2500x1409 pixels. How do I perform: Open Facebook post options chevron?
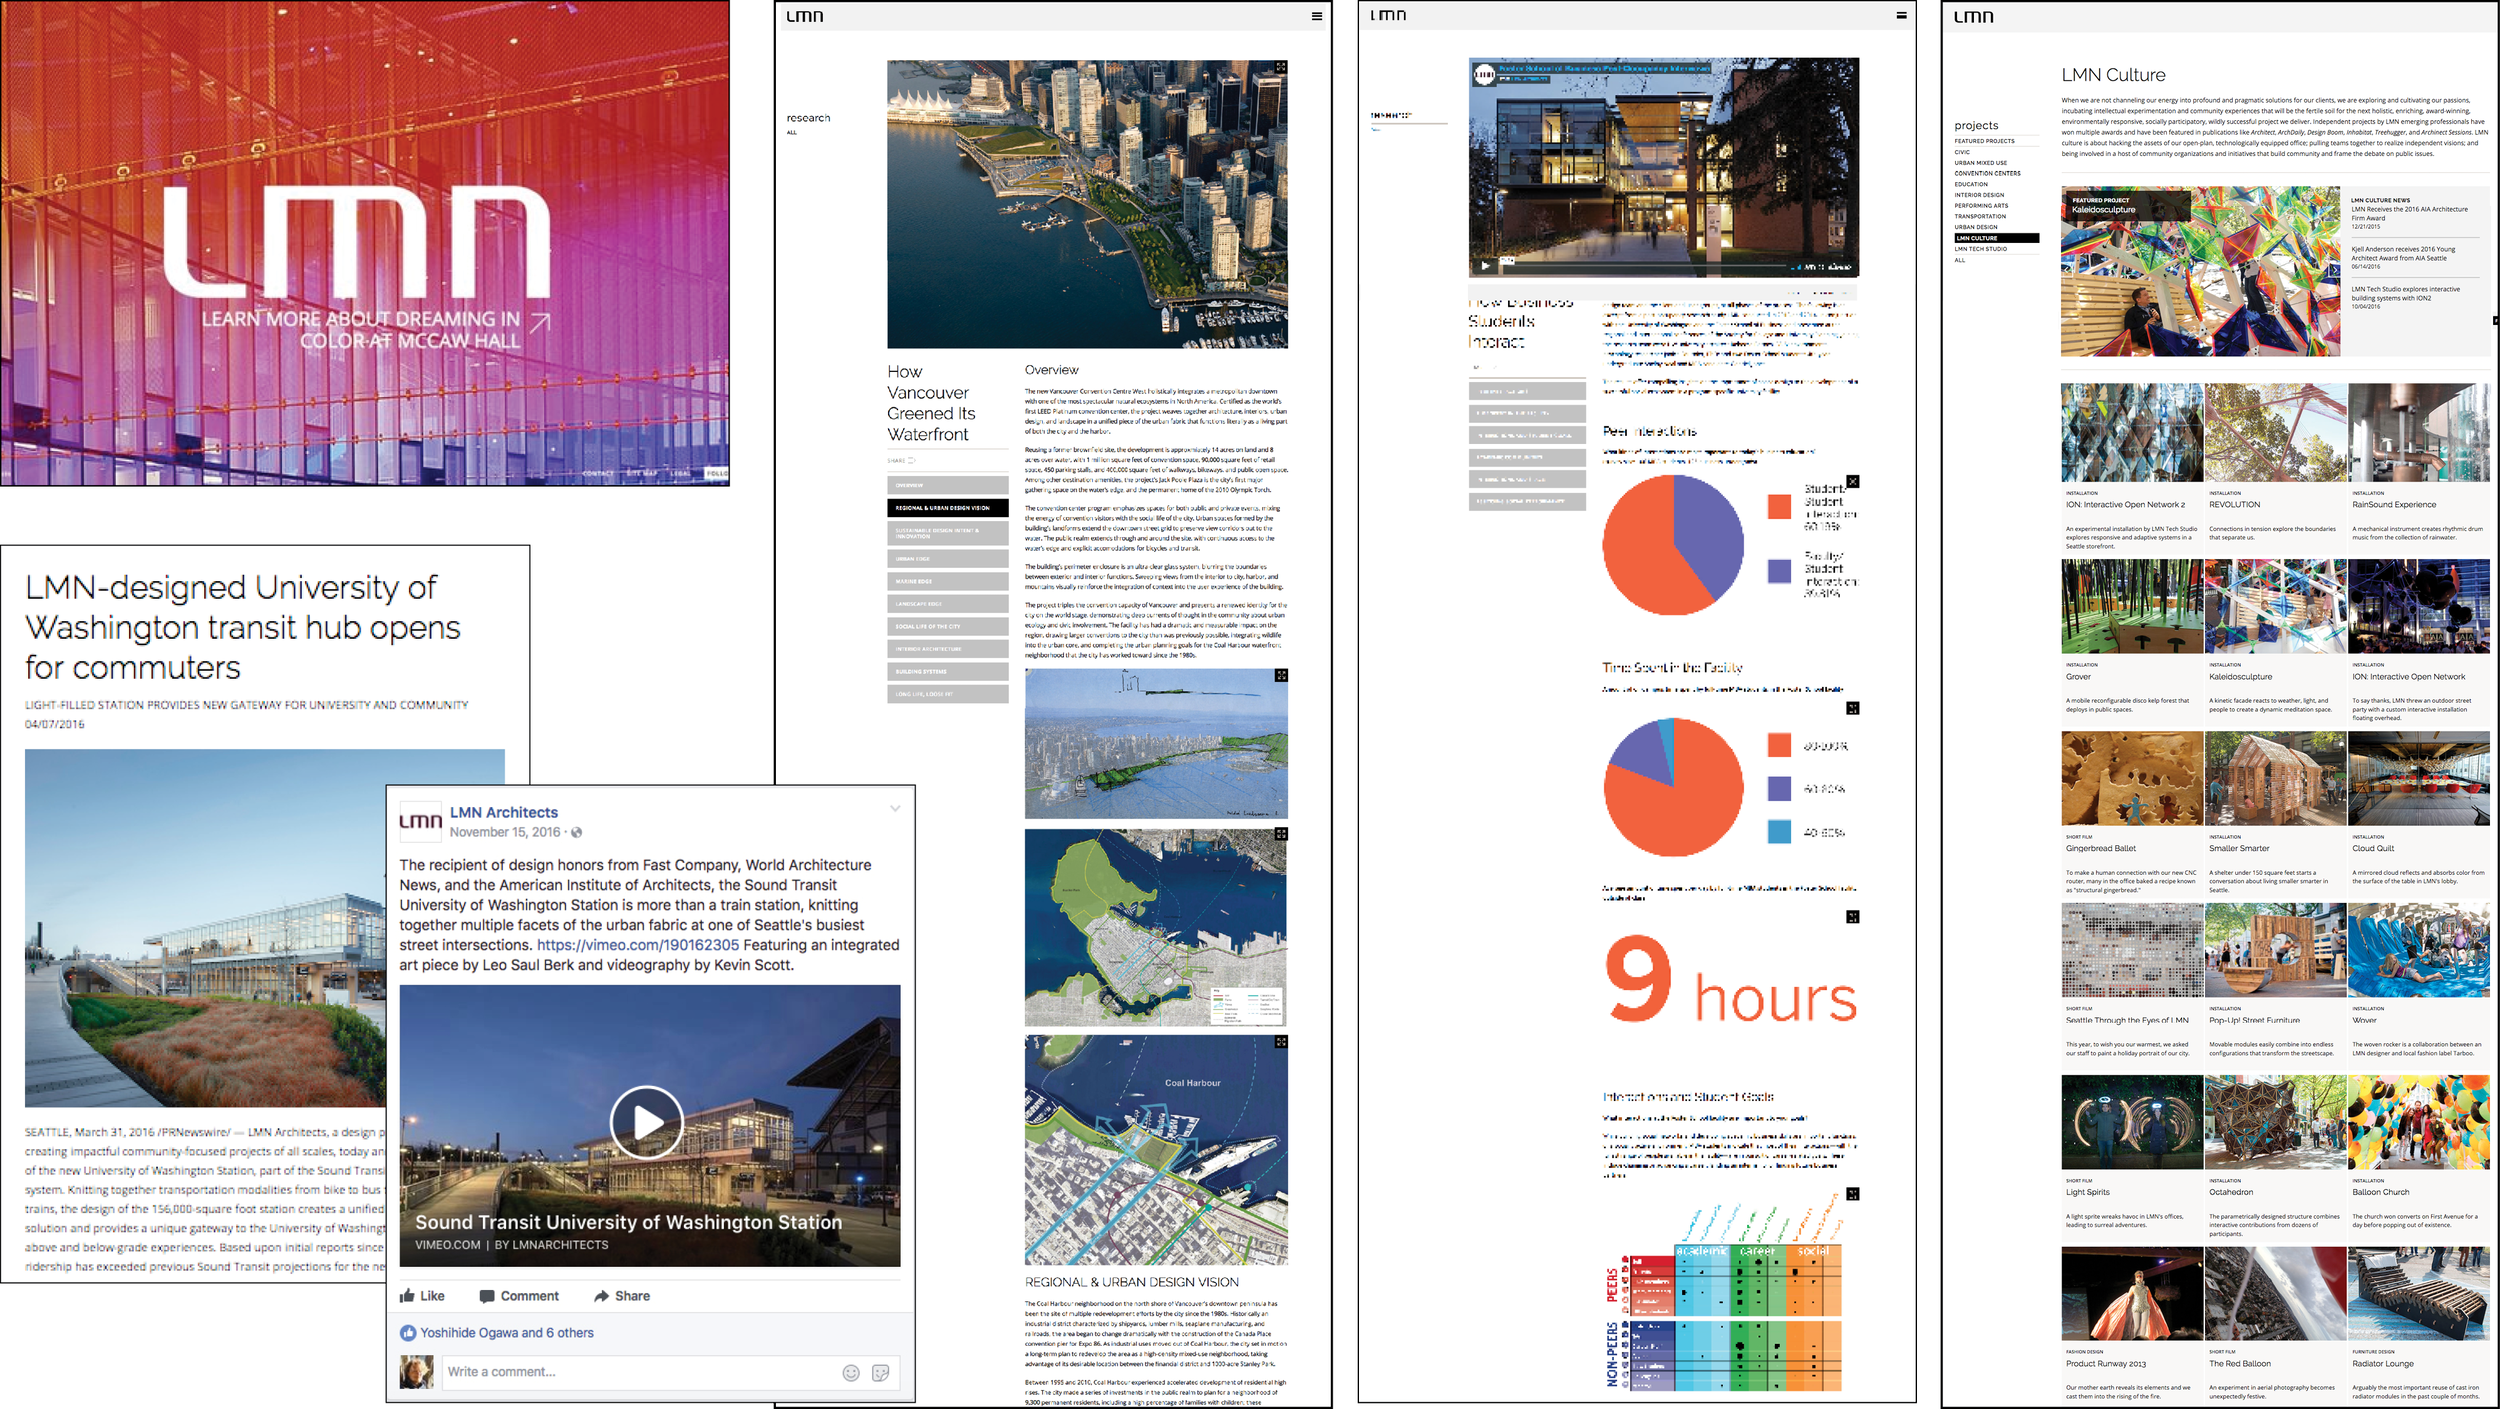point(895,809)
